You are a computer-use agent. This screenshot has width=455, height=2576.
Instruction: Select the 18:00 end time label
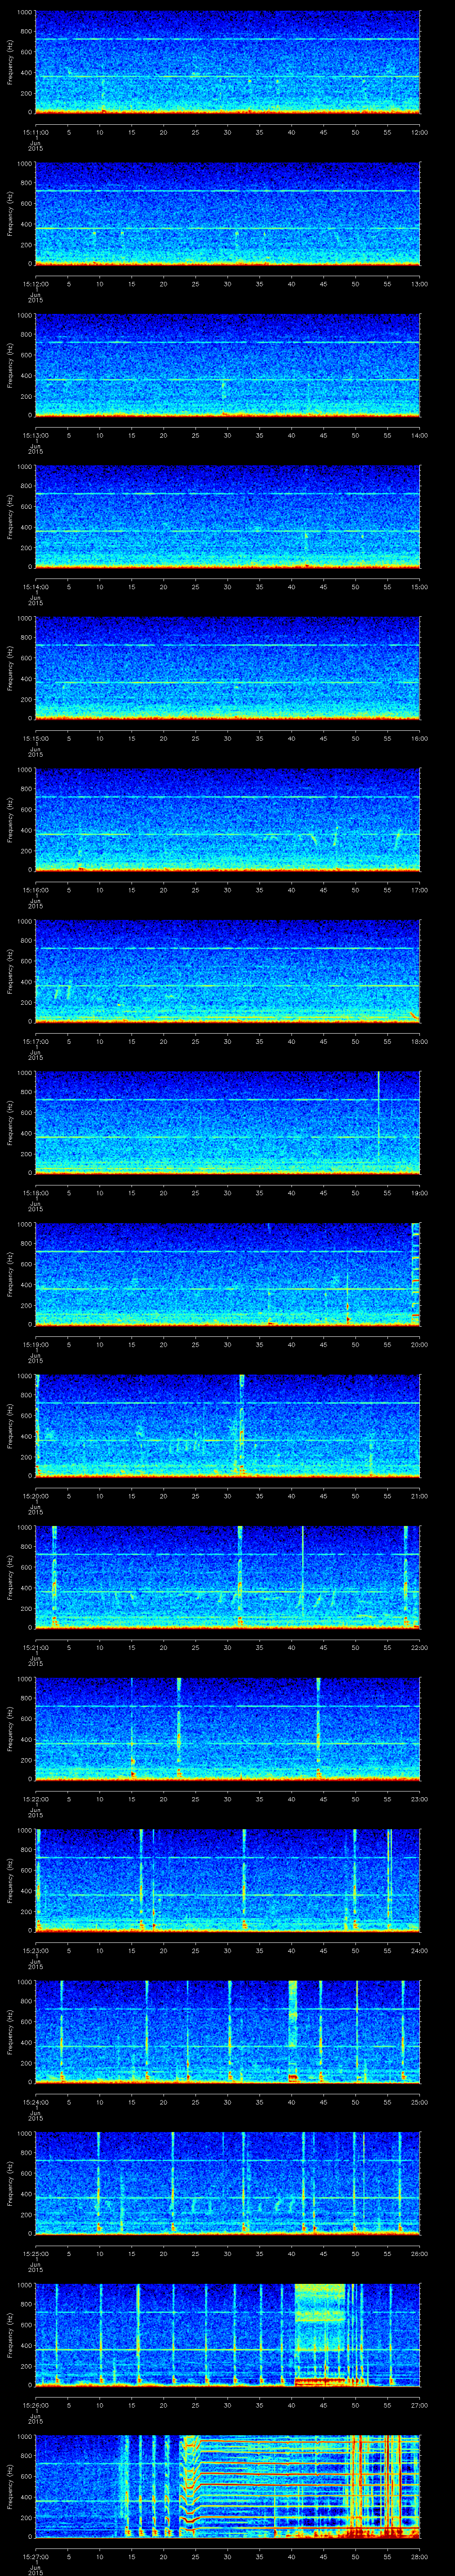(x=419, y=1041)
